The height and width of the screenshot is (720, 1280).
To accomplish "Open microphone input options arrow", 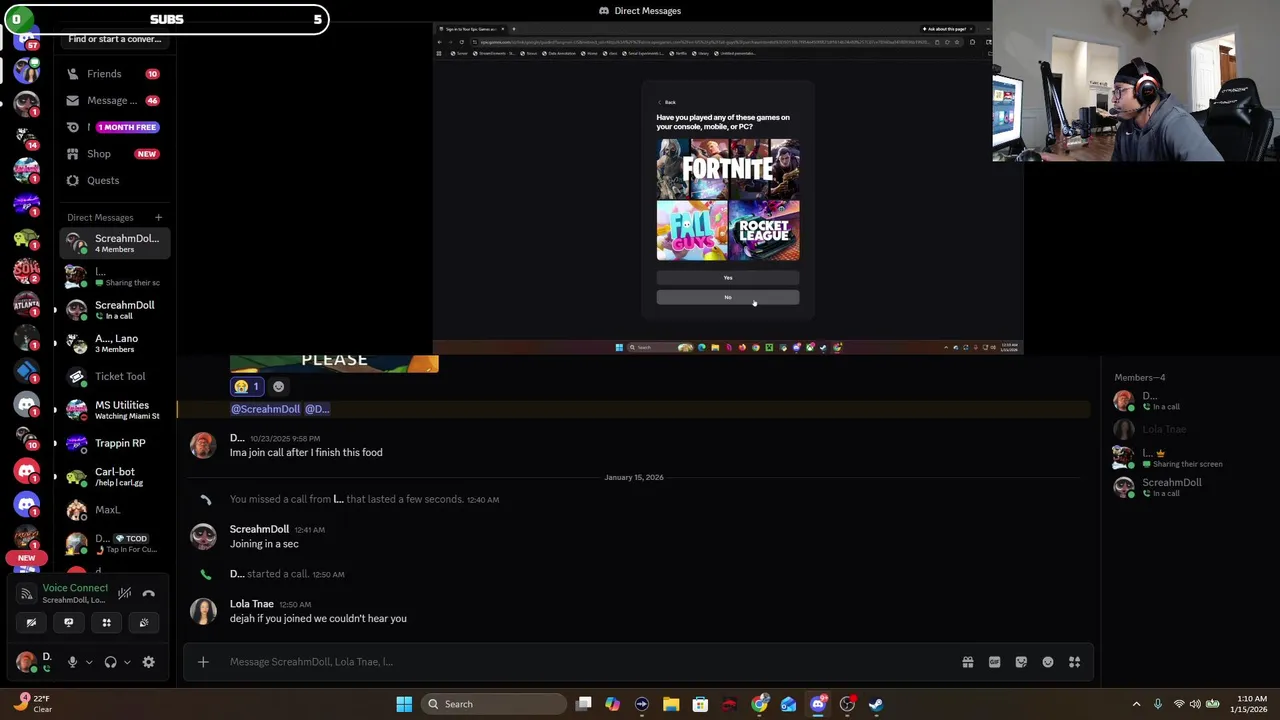I will 88,662.
